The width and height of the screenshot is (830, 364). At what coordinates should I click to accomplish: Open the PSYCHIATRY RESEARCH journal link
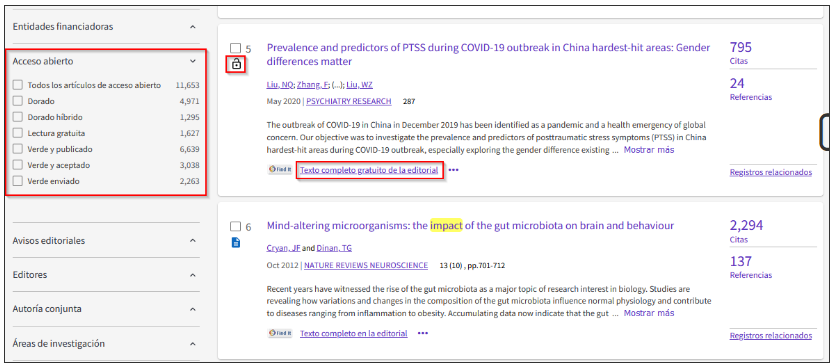[349, 101]
